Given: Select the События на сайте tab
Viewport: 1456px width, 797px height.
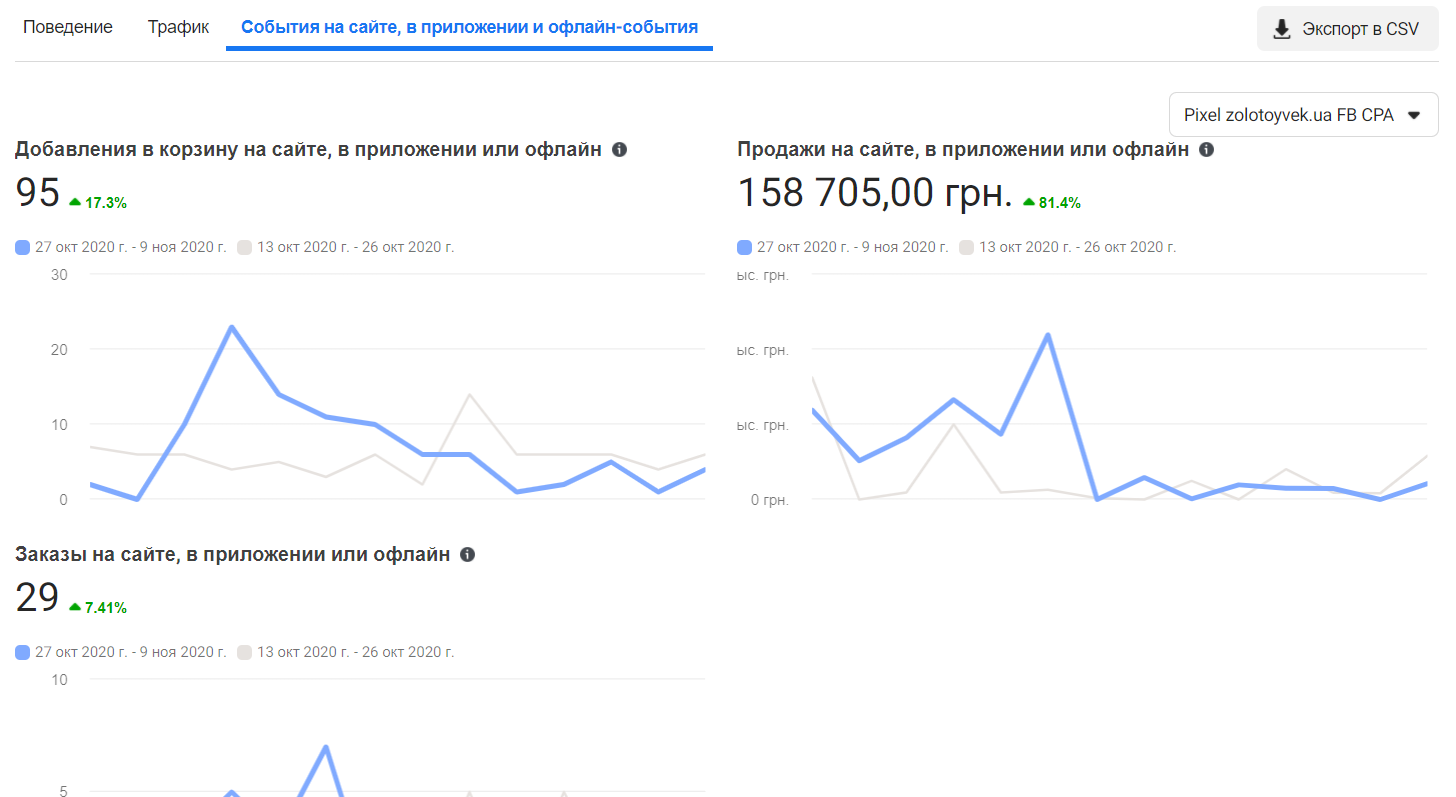Looking at the screenshot, I should click(x=469, y=27).
